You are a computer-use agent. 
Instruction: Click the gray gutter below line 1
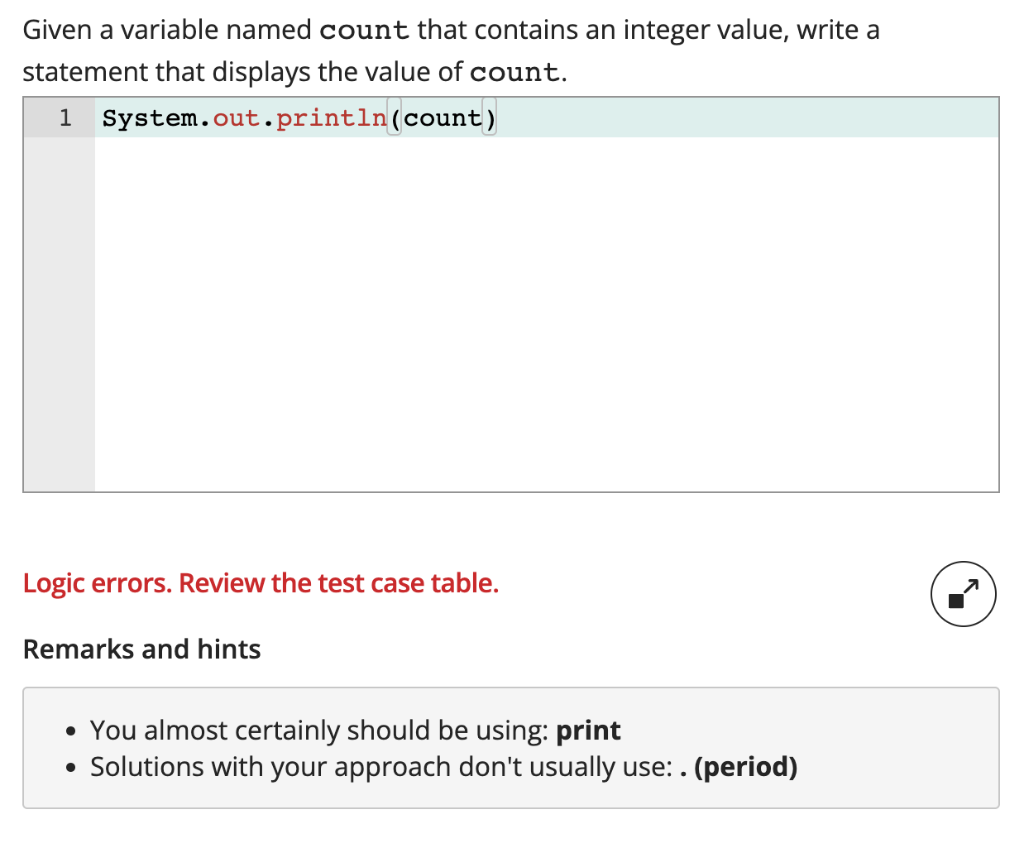pos(59,314)
